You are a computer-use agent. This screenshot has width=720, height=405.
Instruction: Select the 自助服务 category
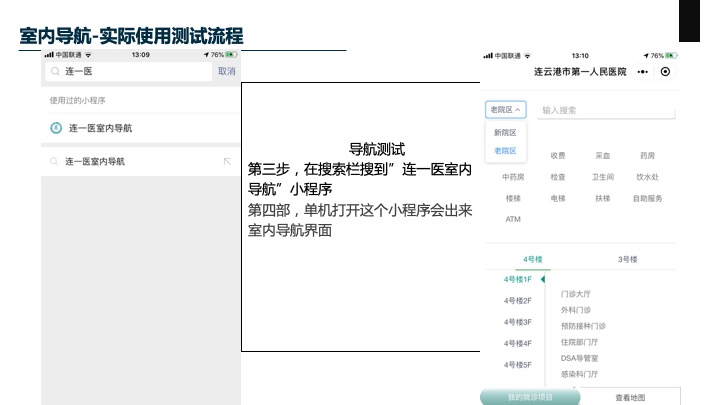coord(647,198)
